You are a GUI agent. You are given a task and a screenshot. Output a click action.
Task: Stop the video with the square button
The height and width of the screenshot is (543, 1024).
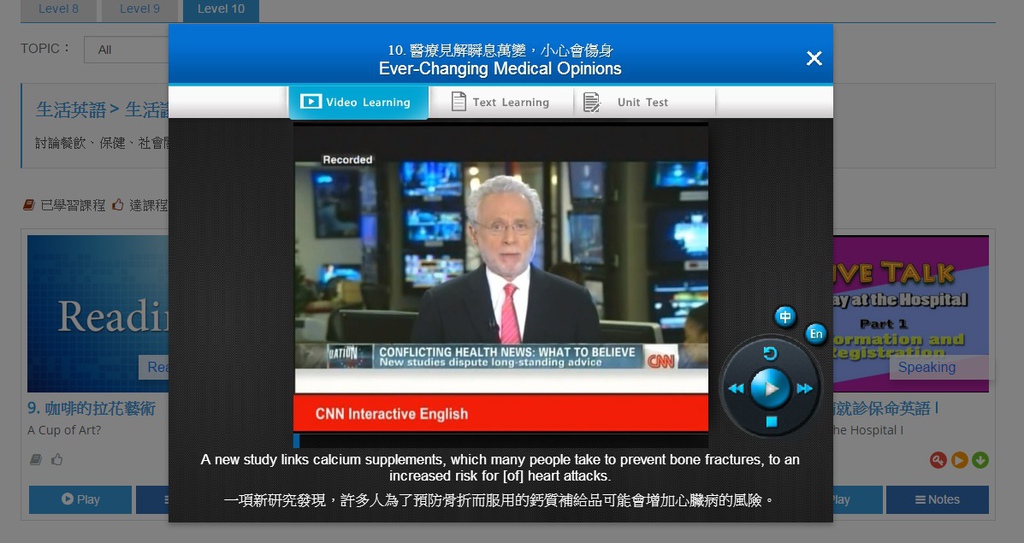tap(771, 421)
